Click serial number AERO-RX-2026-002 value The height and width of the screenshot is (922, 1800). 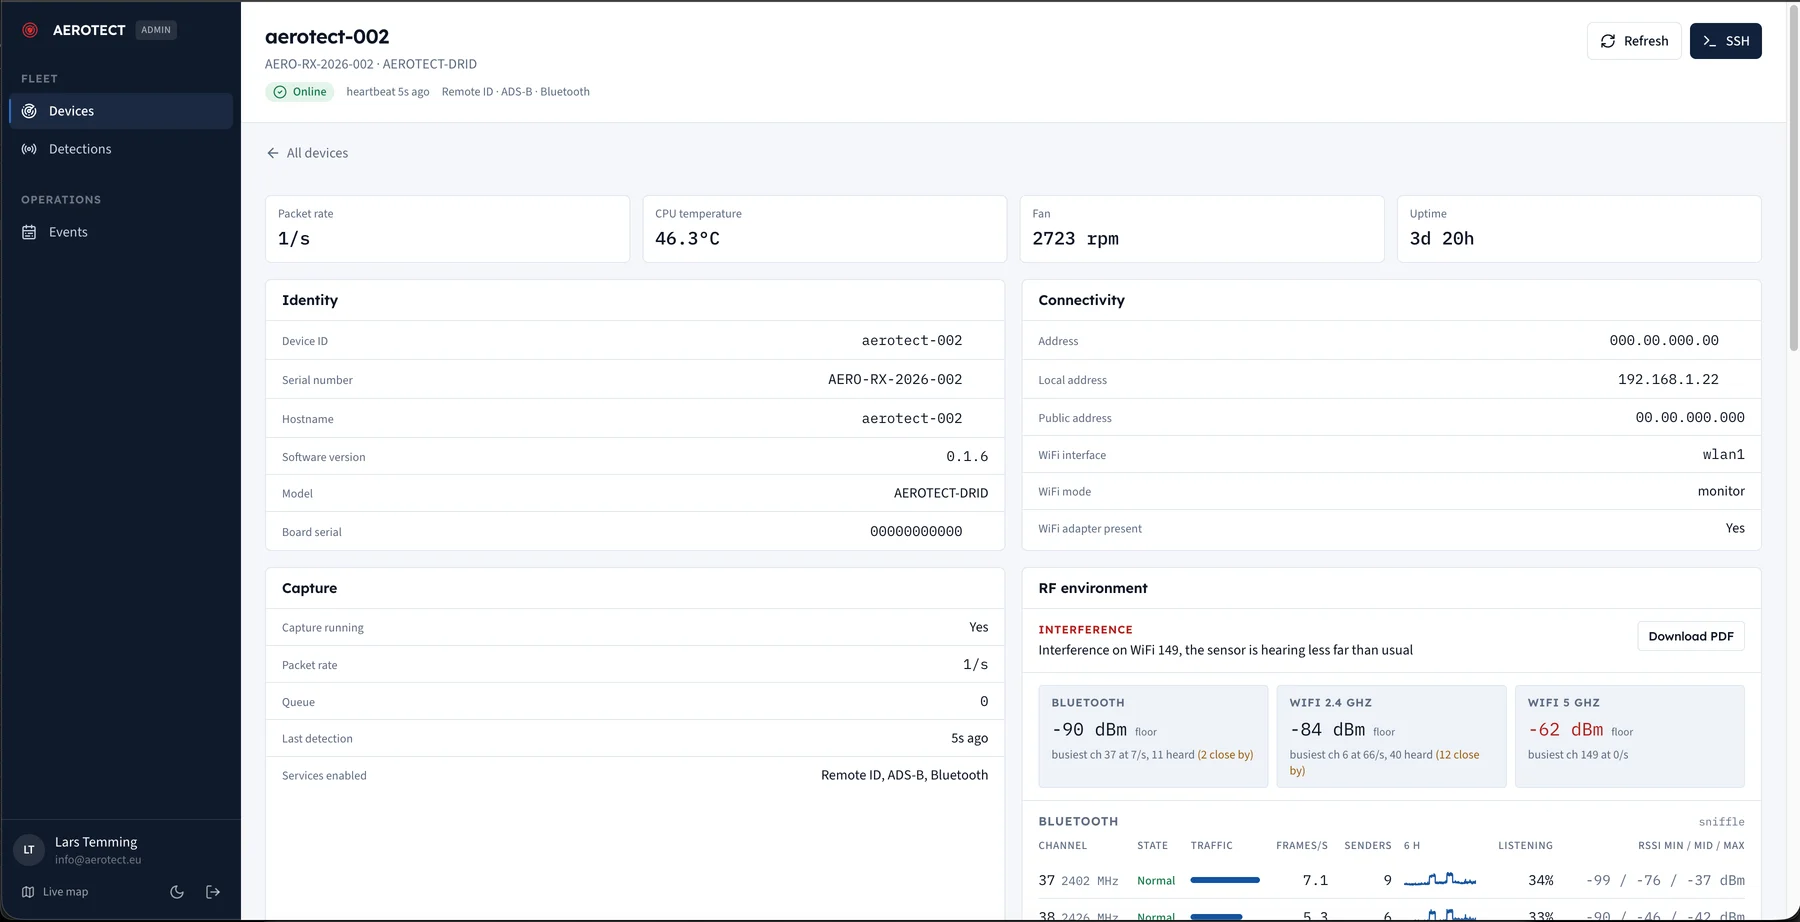pyautogui.click(x=895, y=380)
